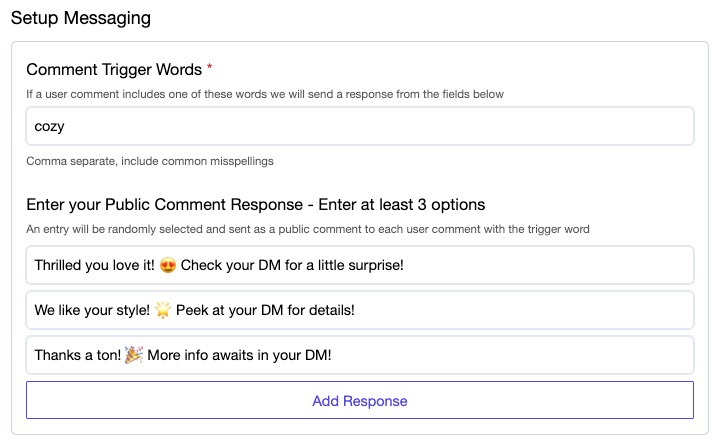
Task: Click the "Enter your Public Comment Response" label
Action: [x=163, y=204]
